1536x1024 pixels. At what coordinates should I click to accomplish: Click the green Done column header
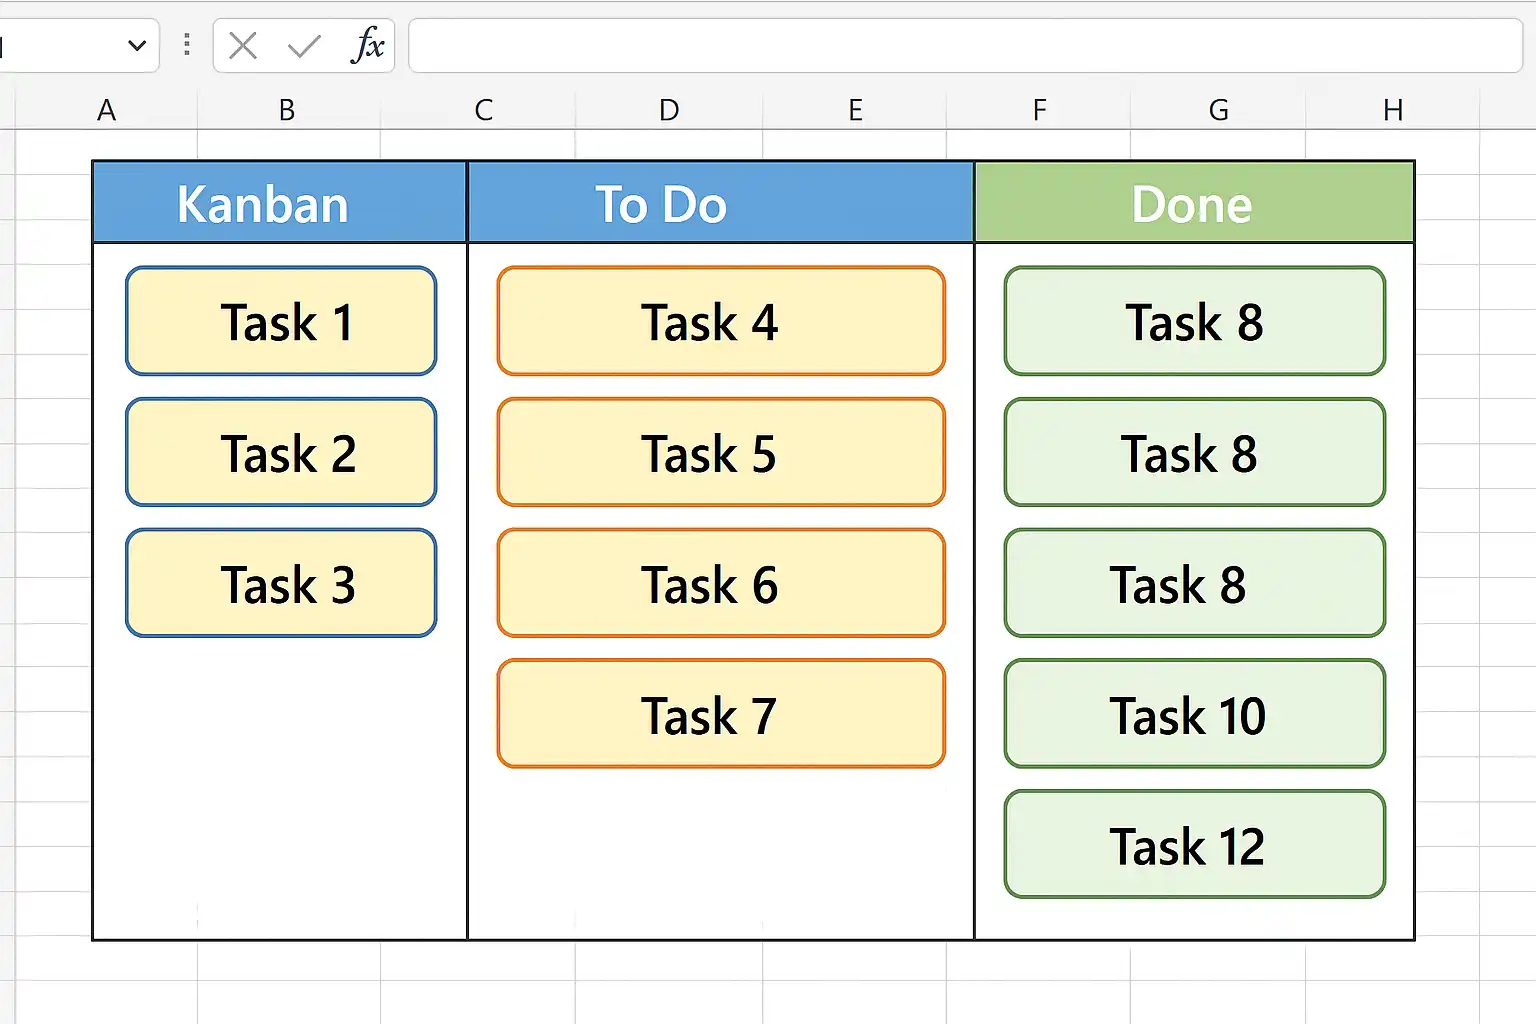(1194, 203)
